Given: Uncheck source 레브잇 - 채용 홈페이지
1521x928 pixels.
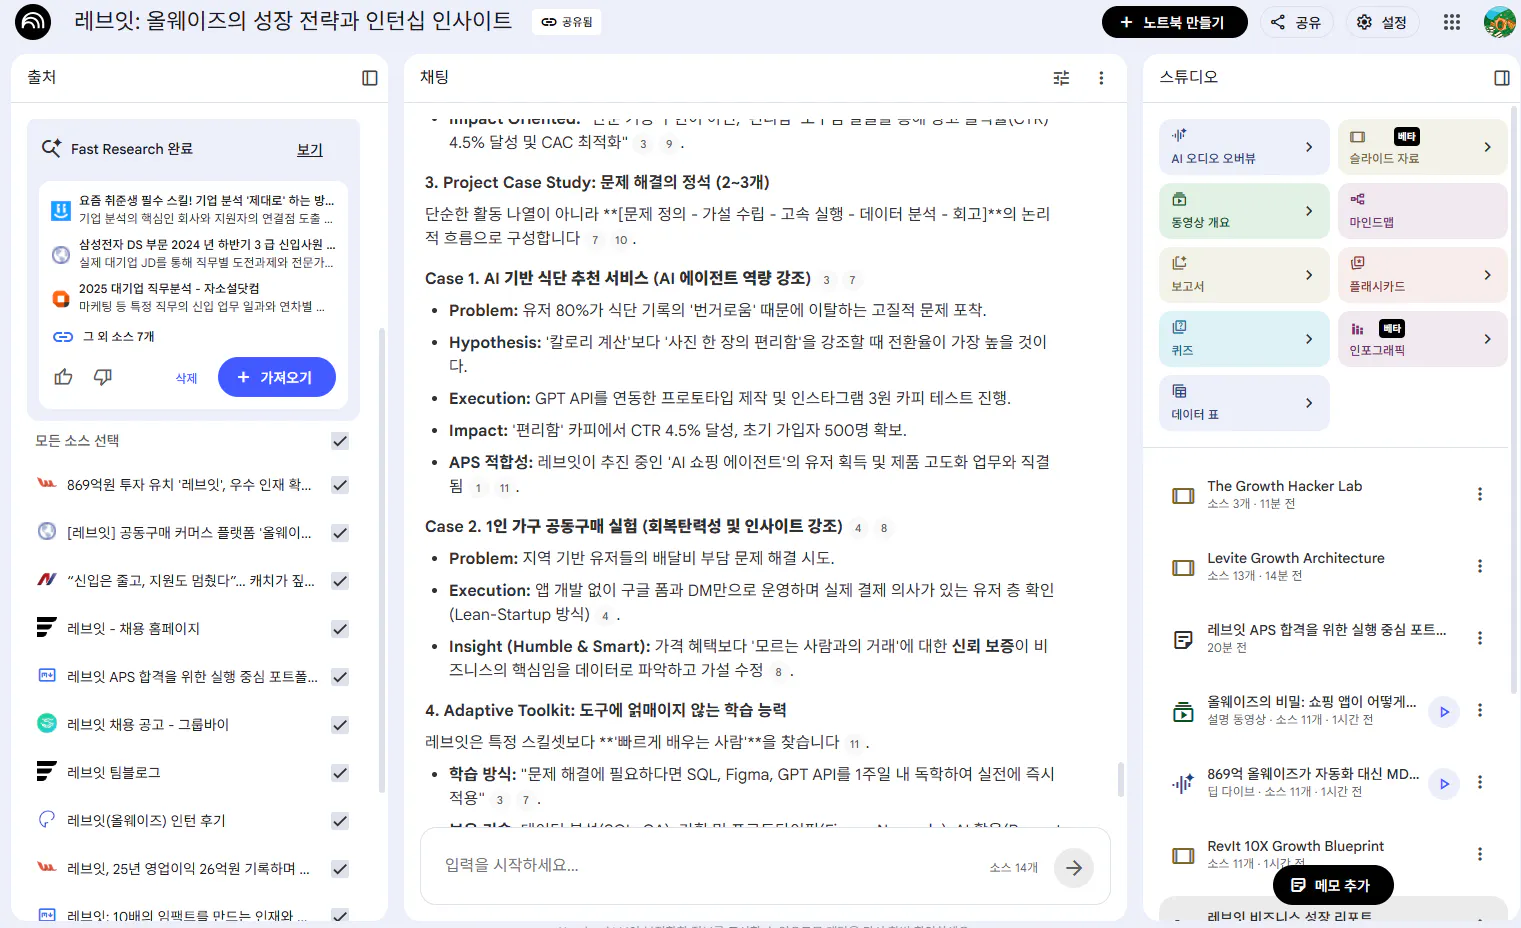Looking at the screenshot, I should point(340,629).
